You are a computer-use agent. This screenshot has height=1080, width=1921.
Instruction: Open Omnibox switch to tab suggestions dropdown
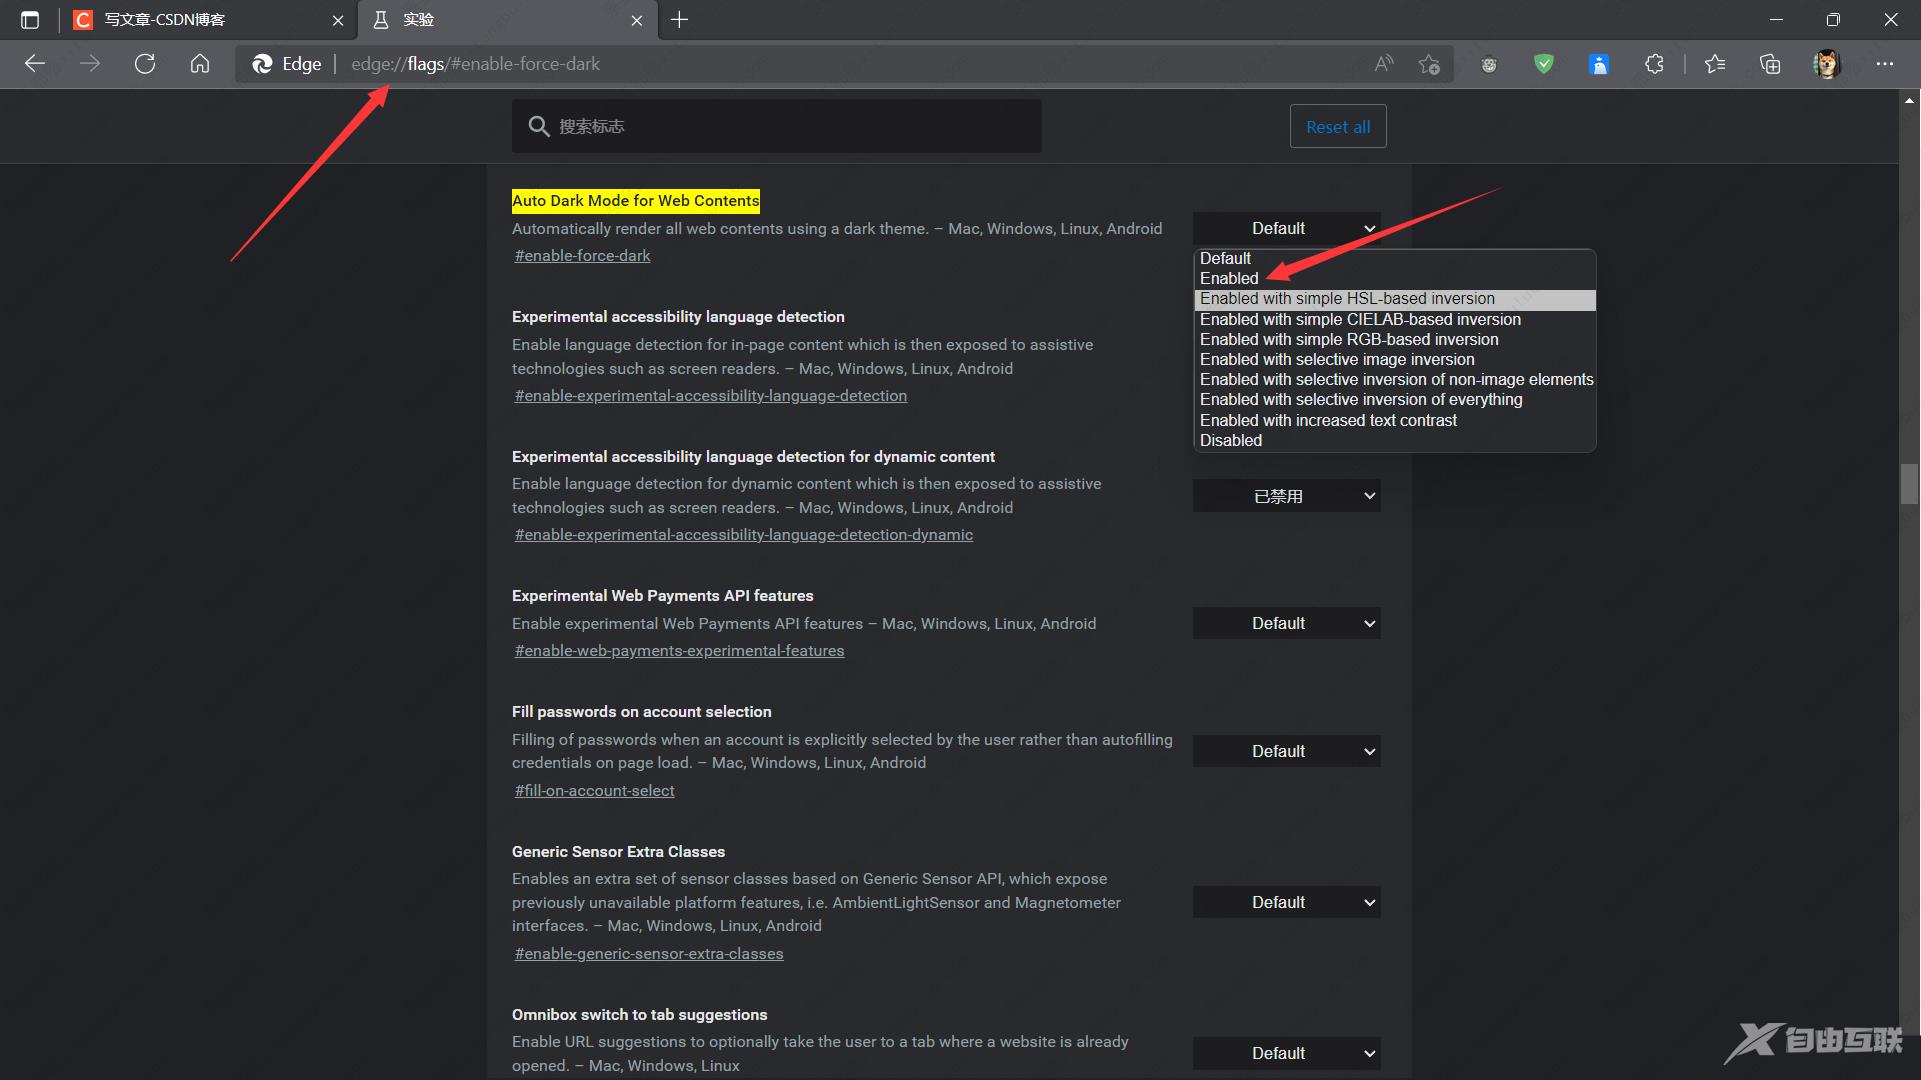1286,1053
